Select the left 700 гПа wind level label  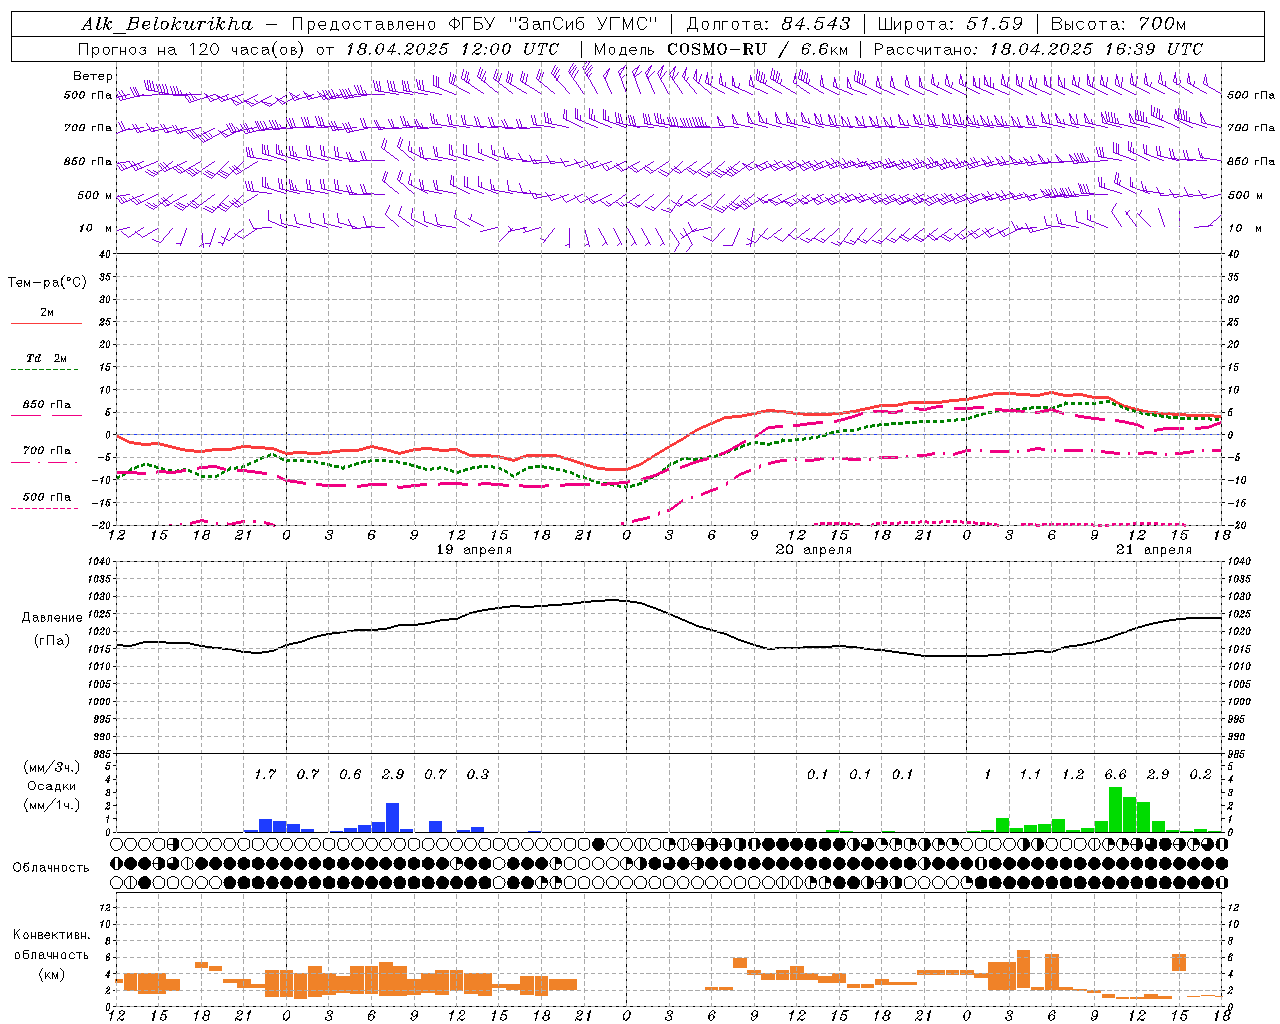[88, 128]
